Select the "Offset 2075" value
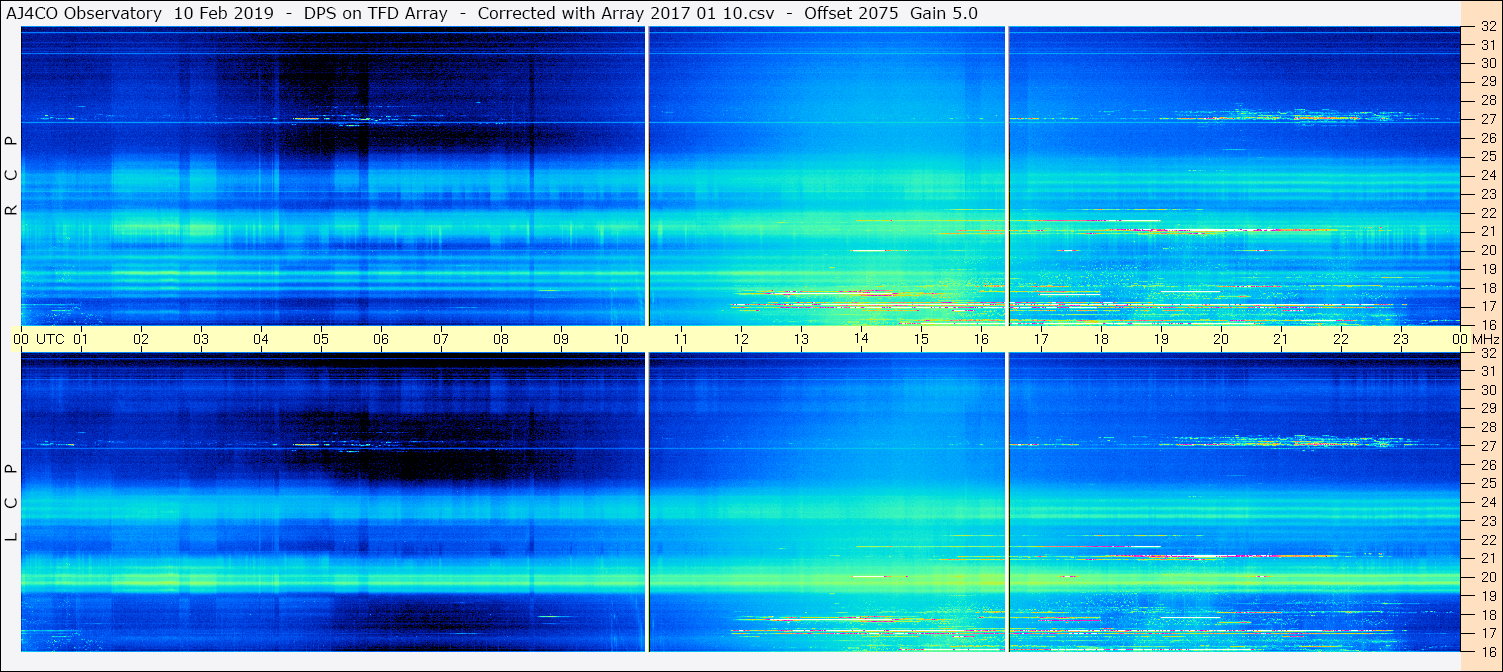Screen dimensions: 1503x672 click(851, 13)
